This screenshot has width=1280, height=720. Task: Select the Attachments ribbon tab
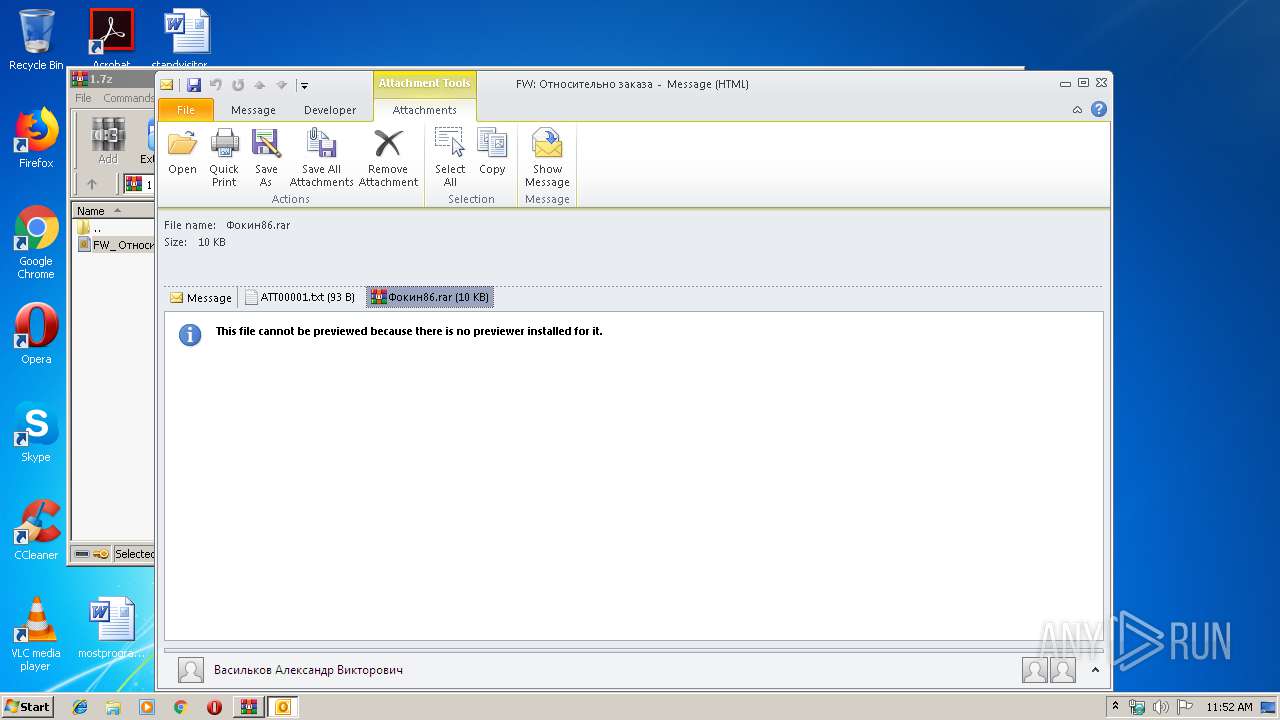click(424, 110)
